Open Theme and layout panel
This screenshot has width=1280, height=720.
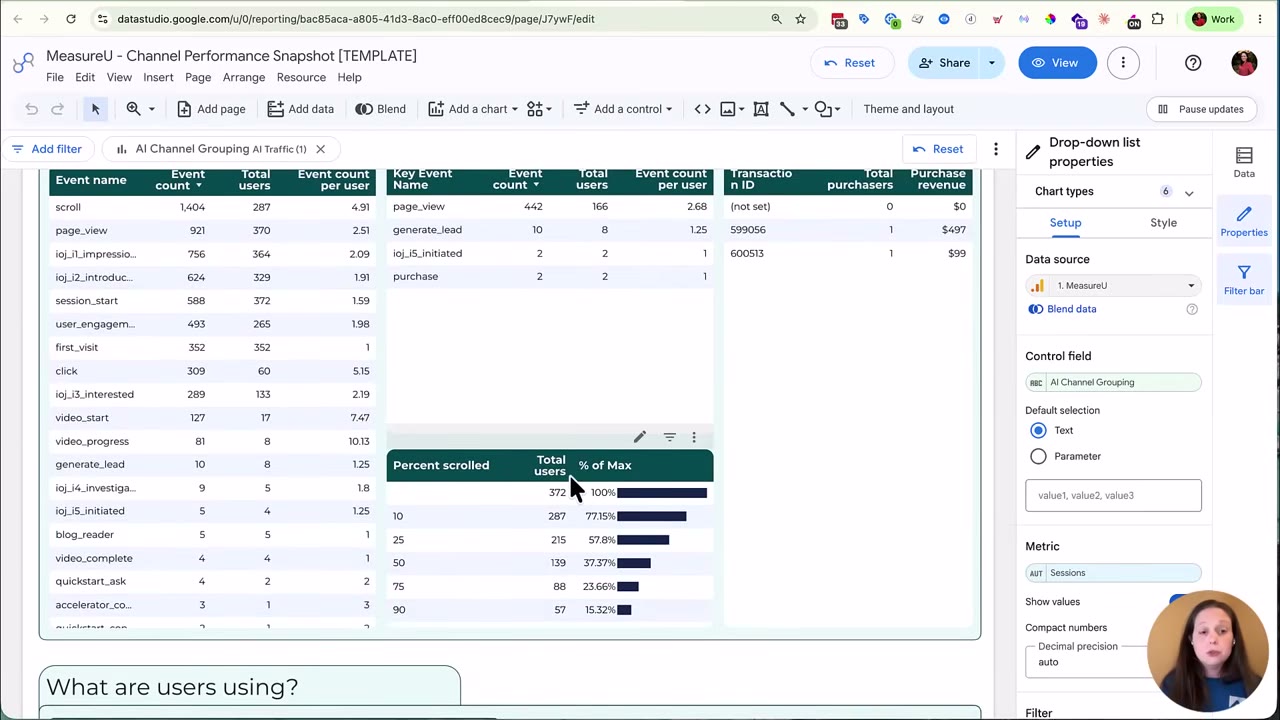click(908, 109)
